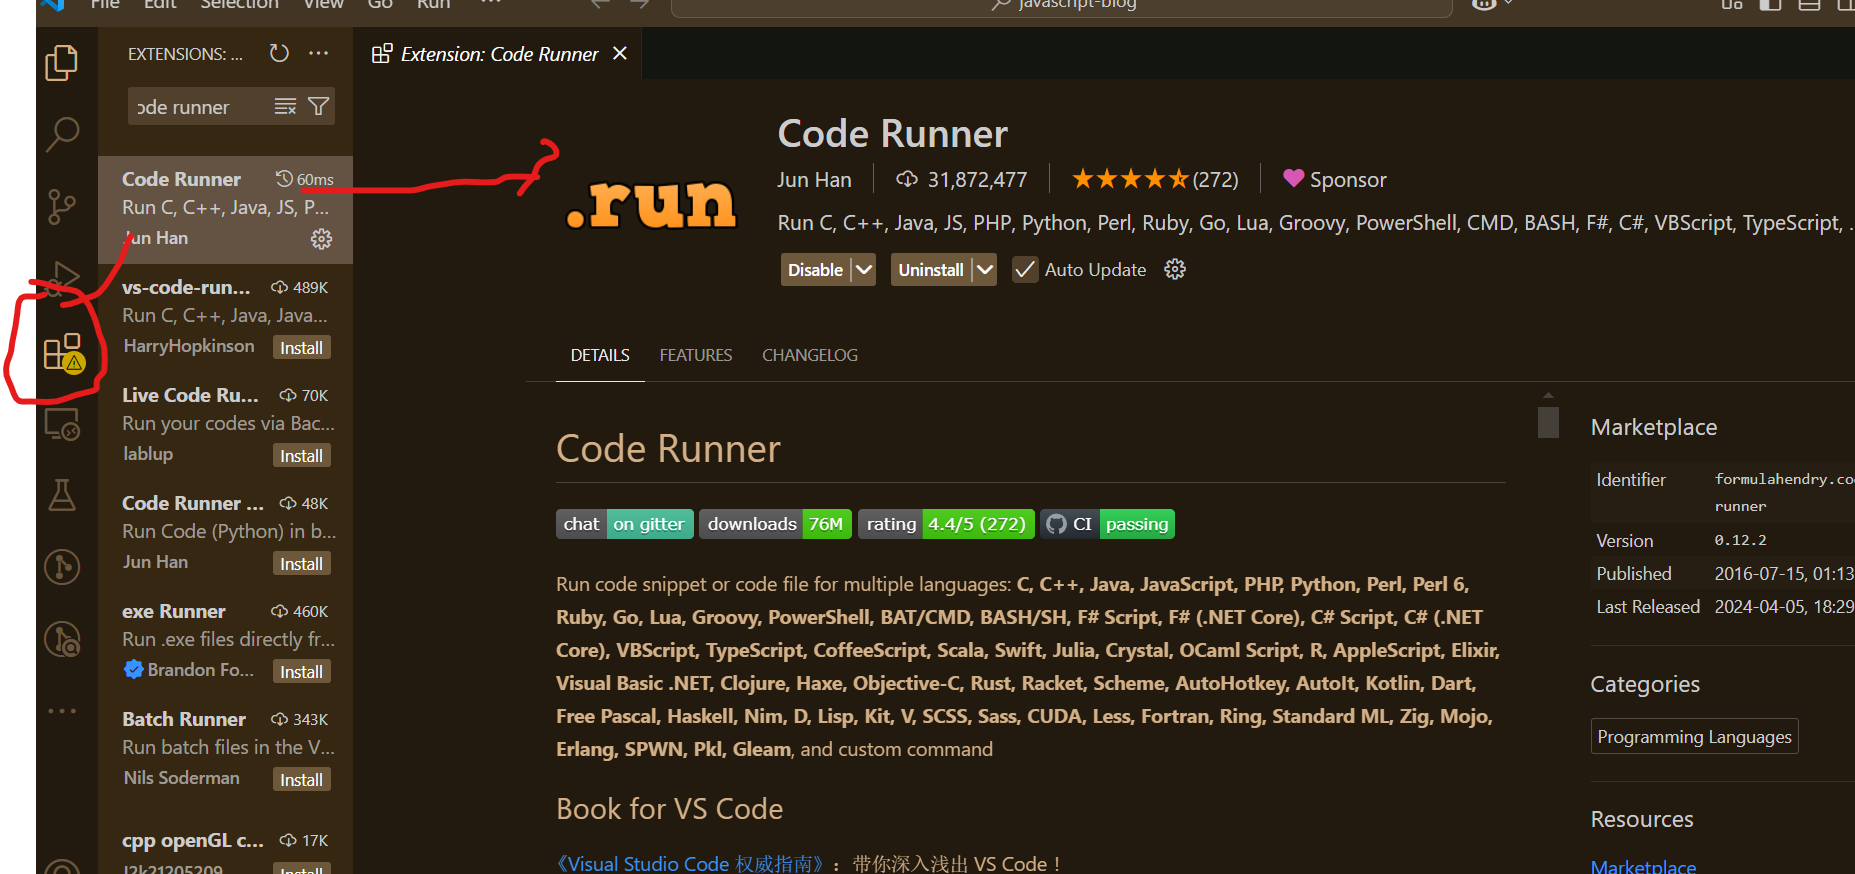This screenshot has width=1855, height=874.
Task: Click the install count 31,872,477
Action: (x=961, y=179)
